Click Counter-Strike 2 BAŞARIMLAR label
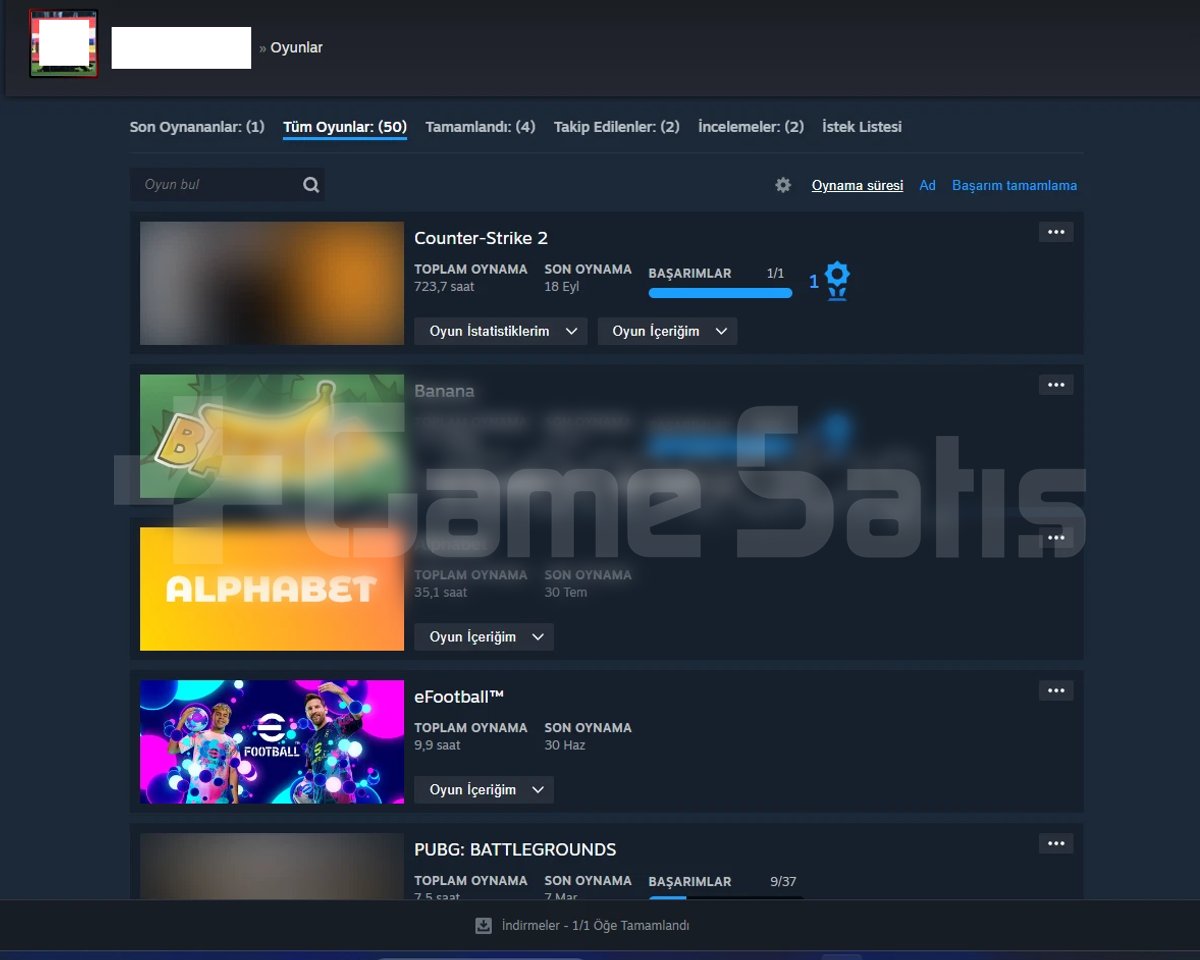 (x=690, y=273)
